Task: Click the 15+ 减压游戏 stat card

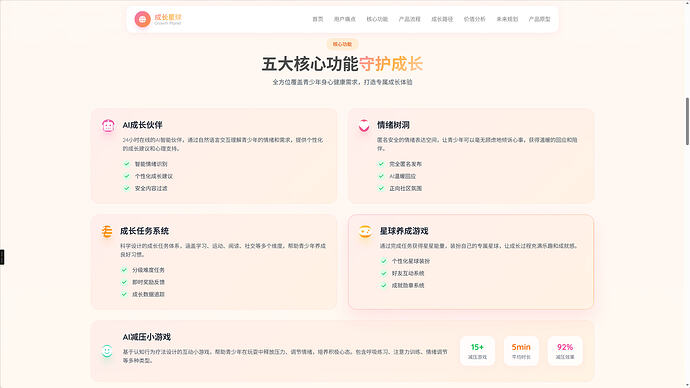Action: 477,351
